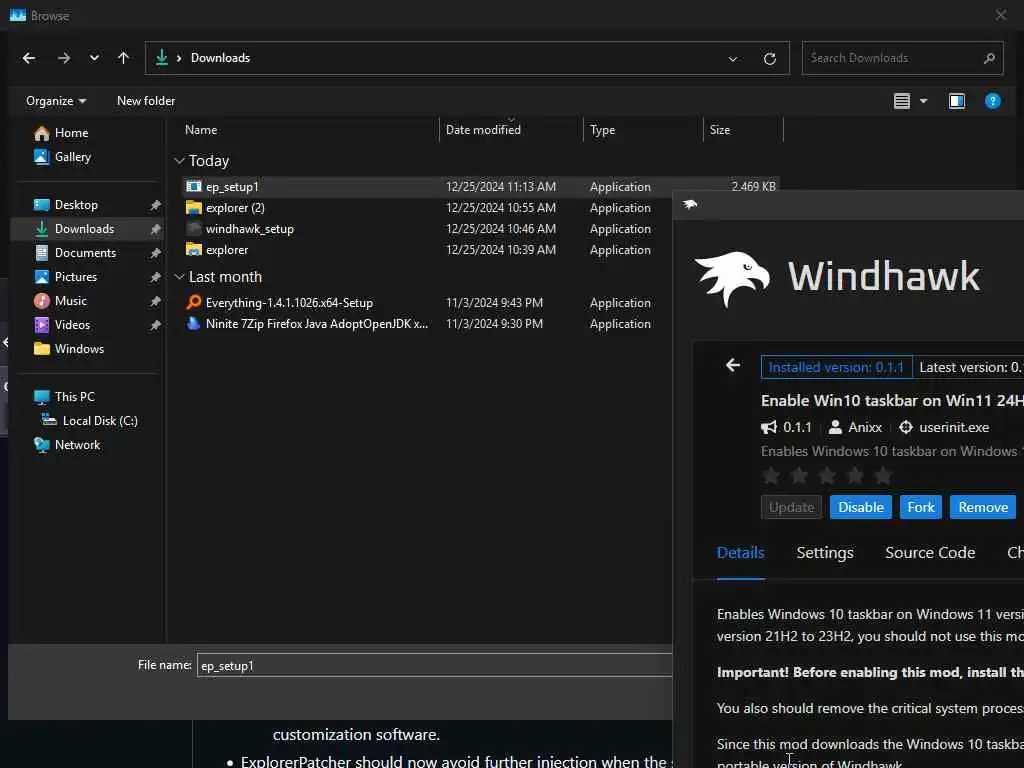The height and width of the screenshot is (768, 1024).
Task: Open recent locations dropdown arrow
Action: tap(95, 58)
